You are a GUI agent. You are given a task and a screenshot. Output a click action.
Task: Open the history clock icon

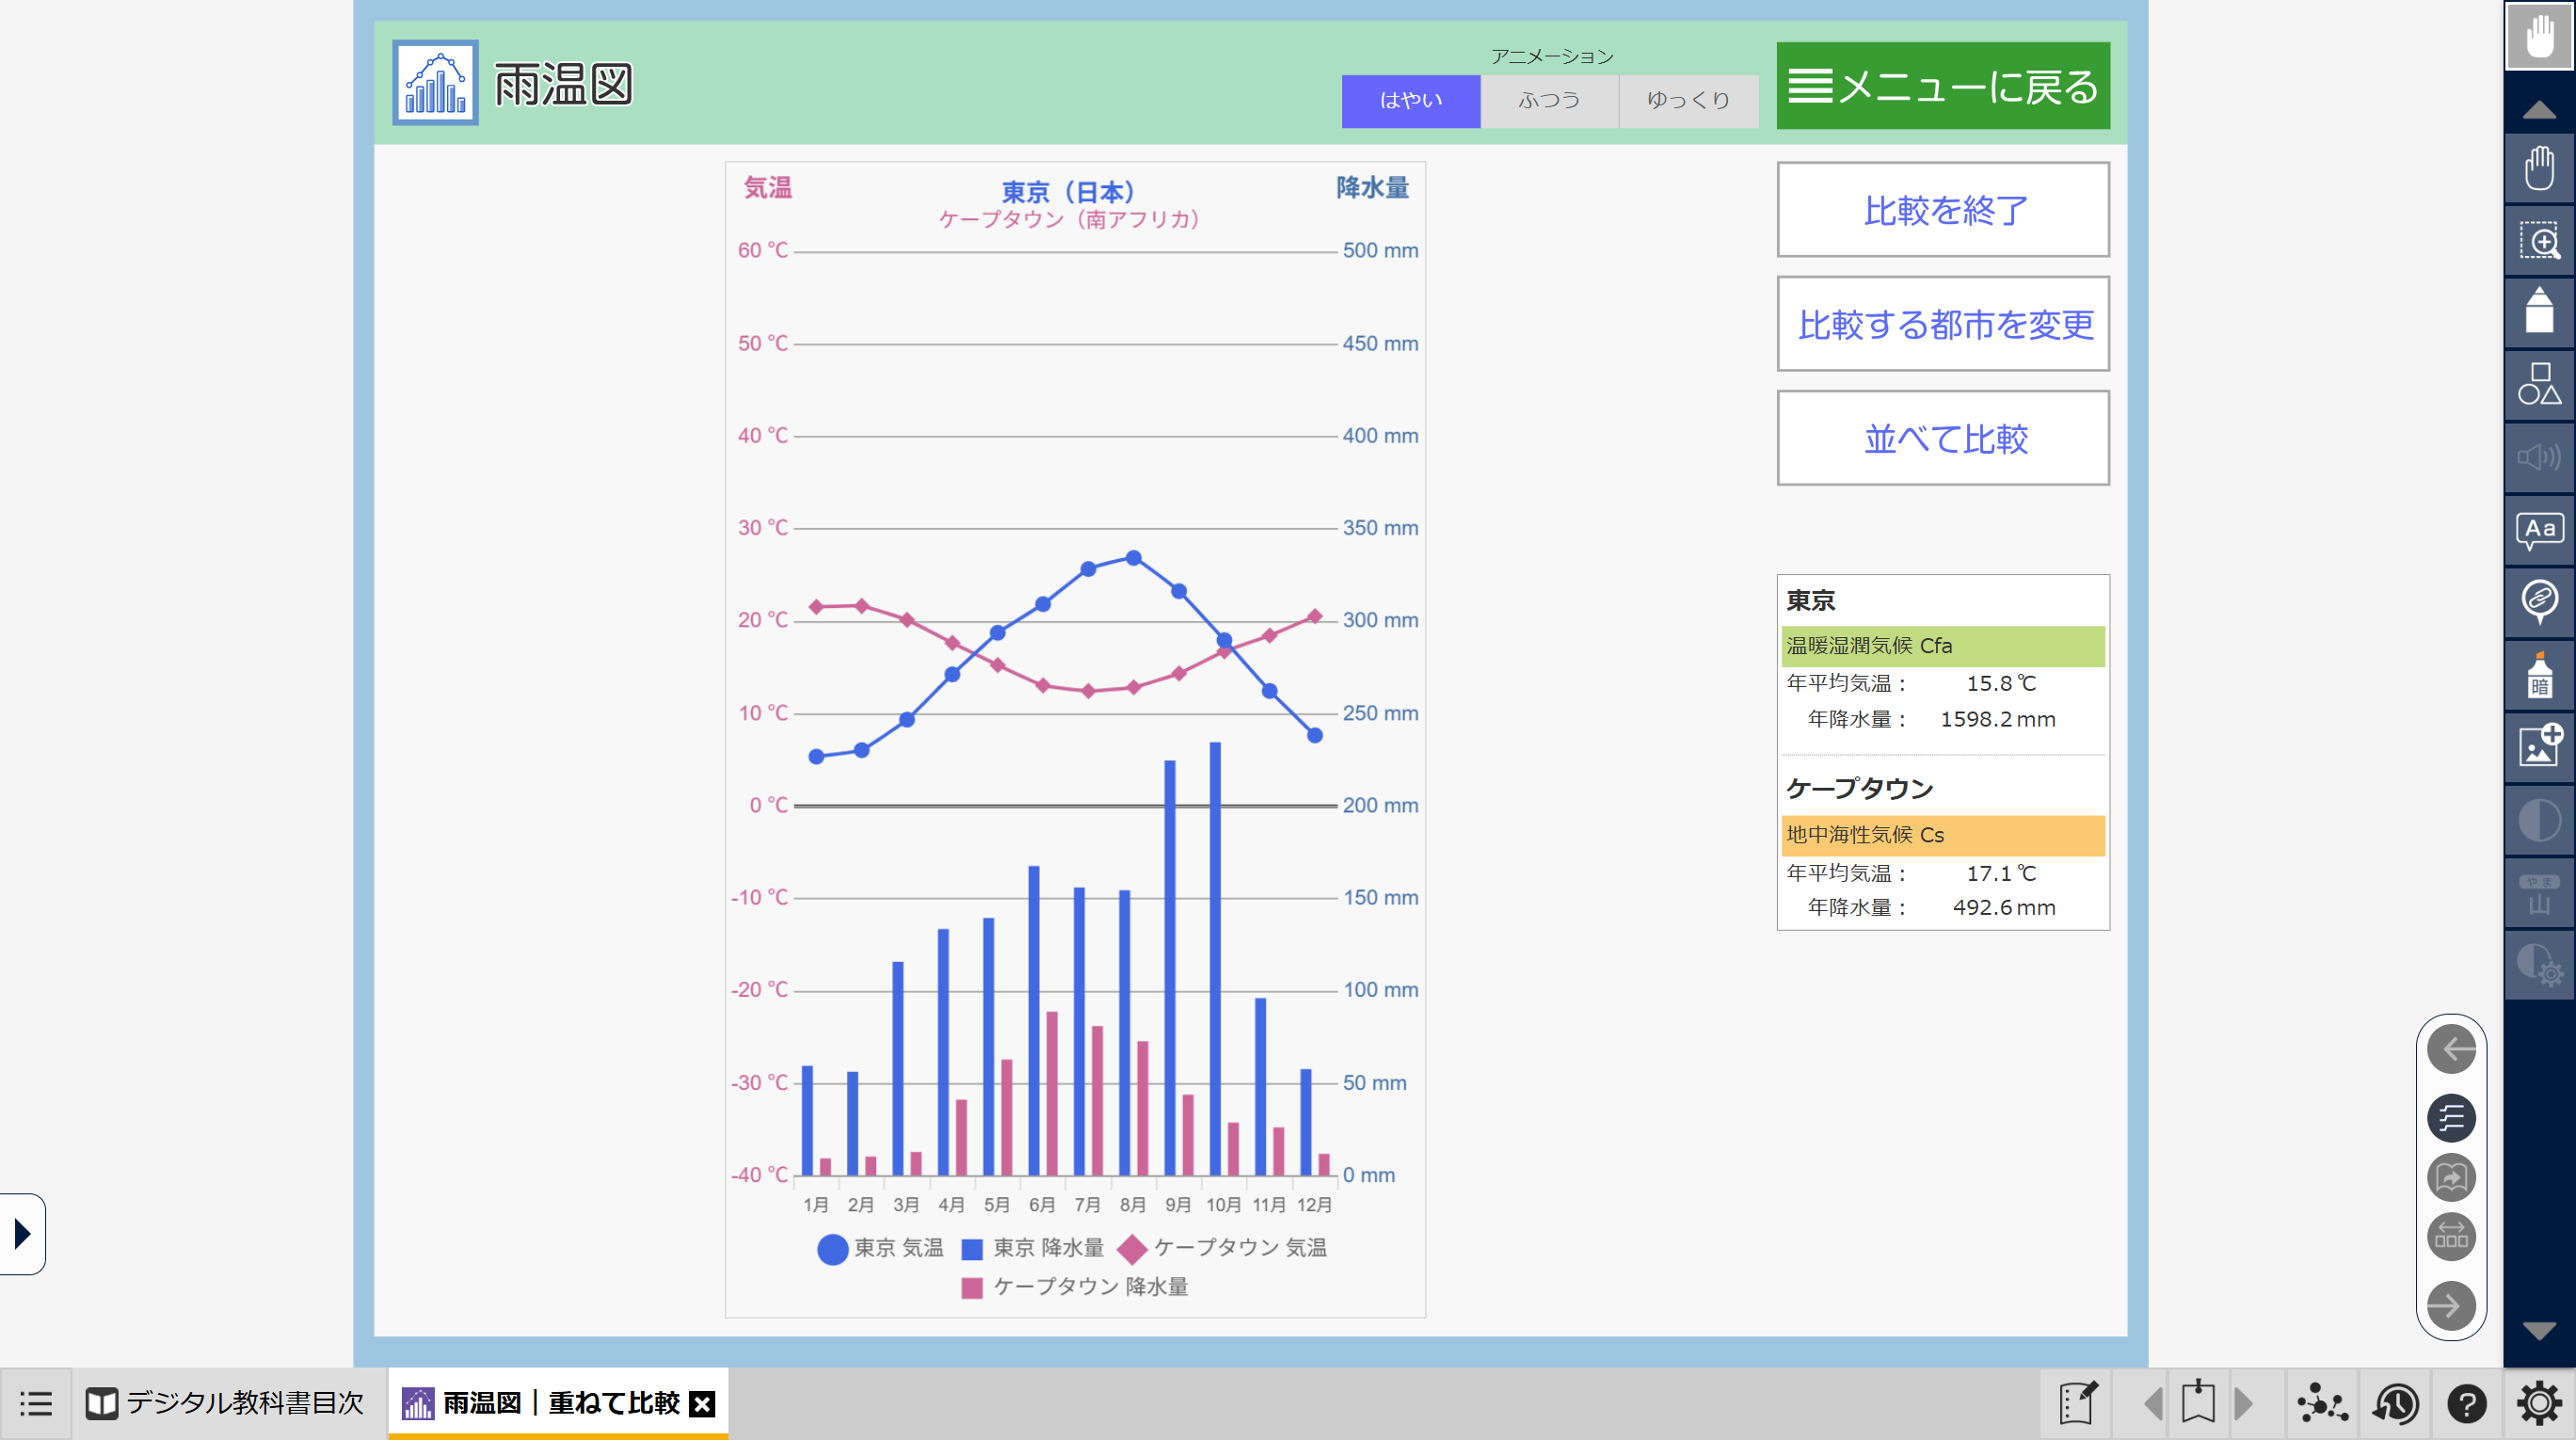tap(2395, 1404)
